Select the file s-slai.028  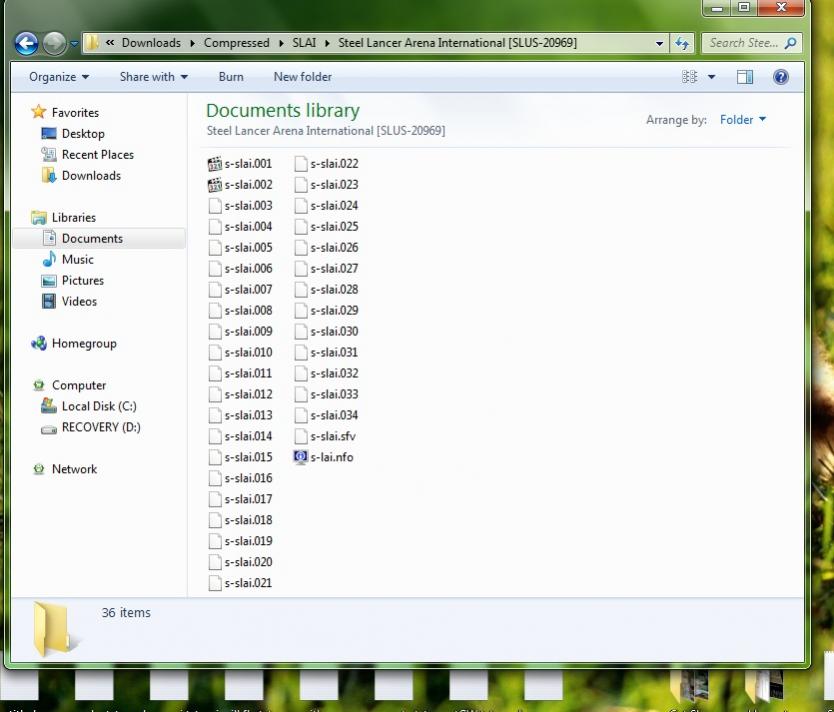point(327,289)
